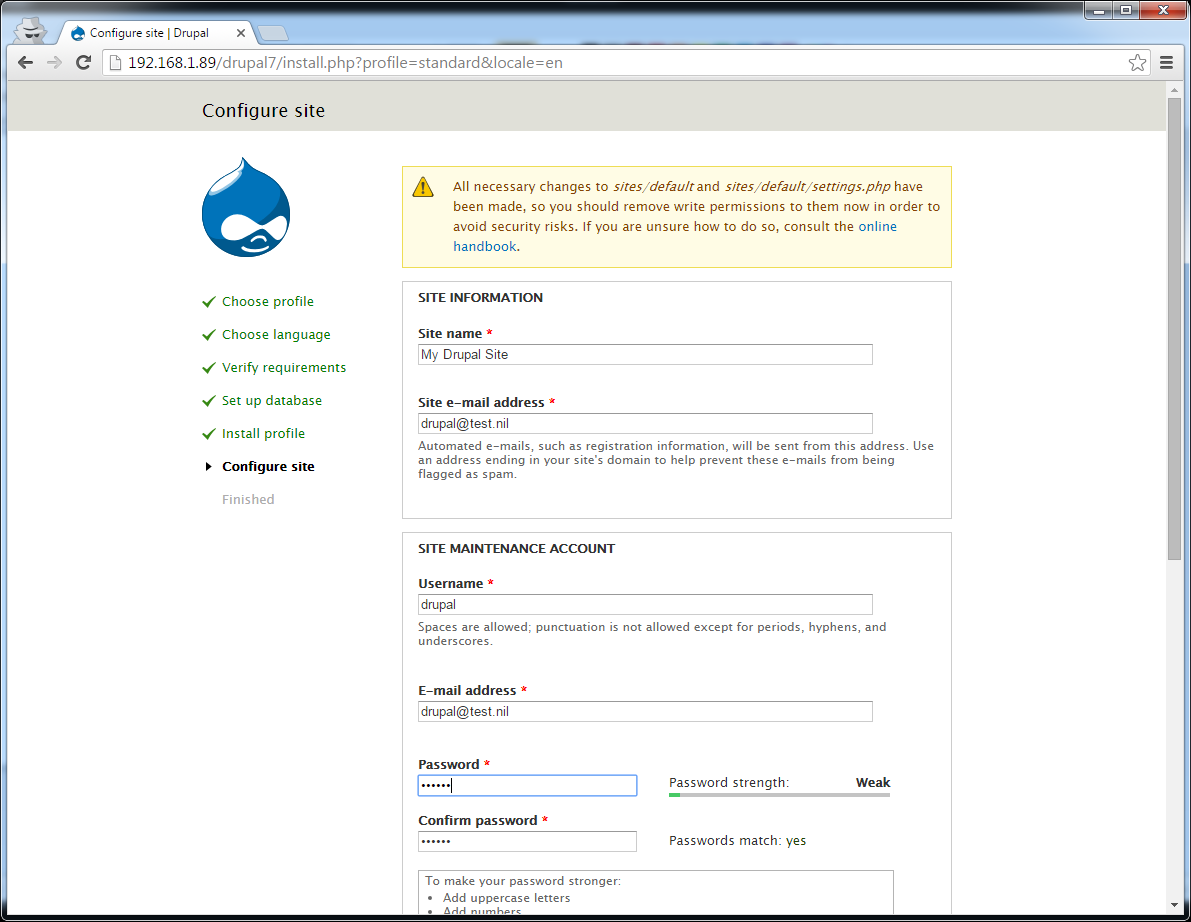Screen dimensions: 1191x922
Task: Click 'Passwords match: yes' text
Action: [x=738, y=841]
